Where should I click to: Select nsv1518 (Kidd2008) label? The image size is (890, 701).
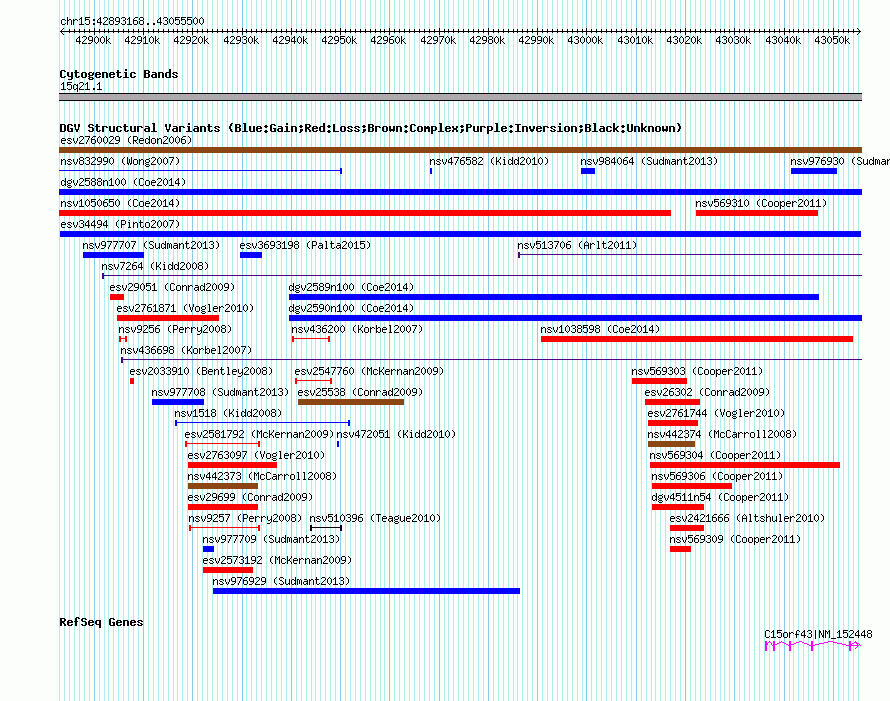pyautogui.click(x=228, y=413)
